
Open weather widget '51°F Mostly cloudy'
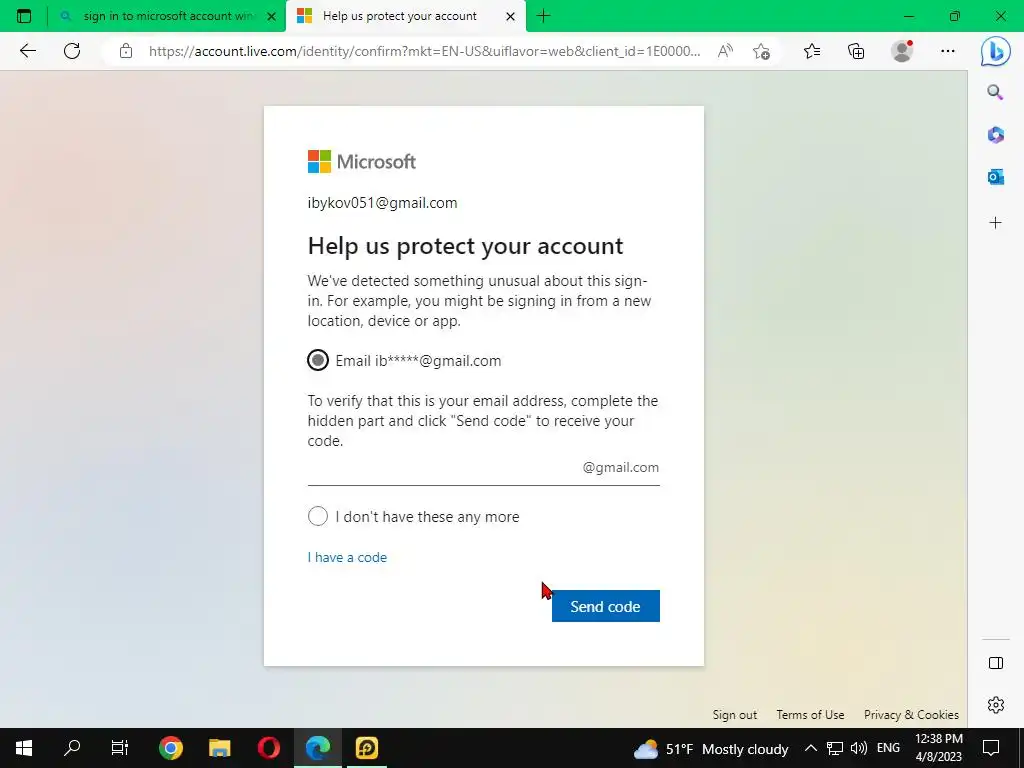tap(711, 749)
